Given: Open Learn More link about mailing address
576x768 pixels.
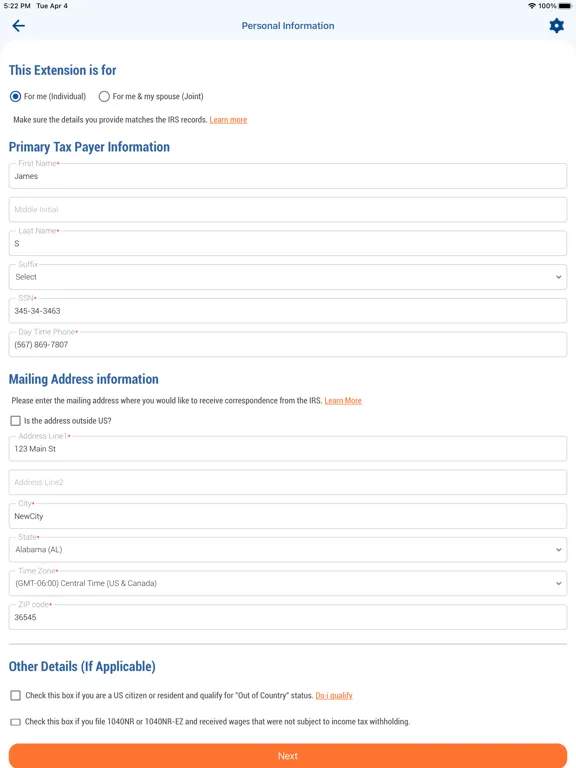Looking at the screenshot, I should coord(343,401).
